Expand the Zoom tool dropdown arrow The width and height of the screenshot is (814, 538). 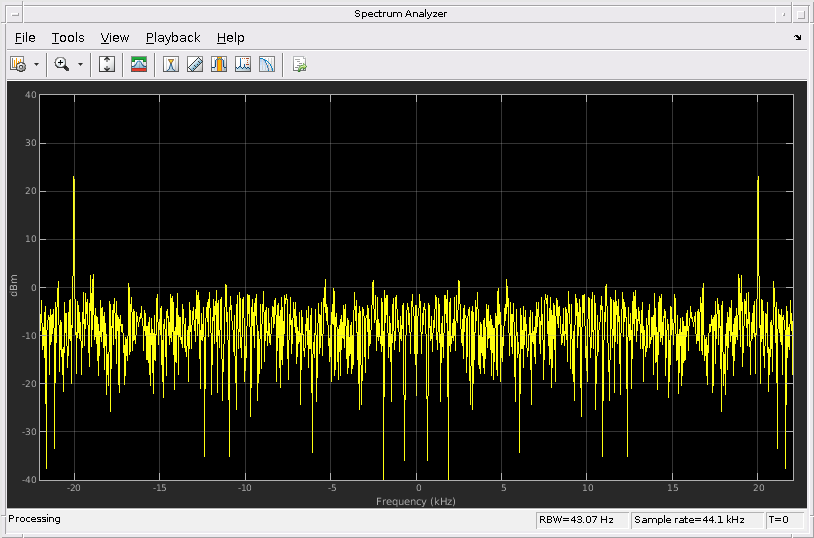(81, 64)
